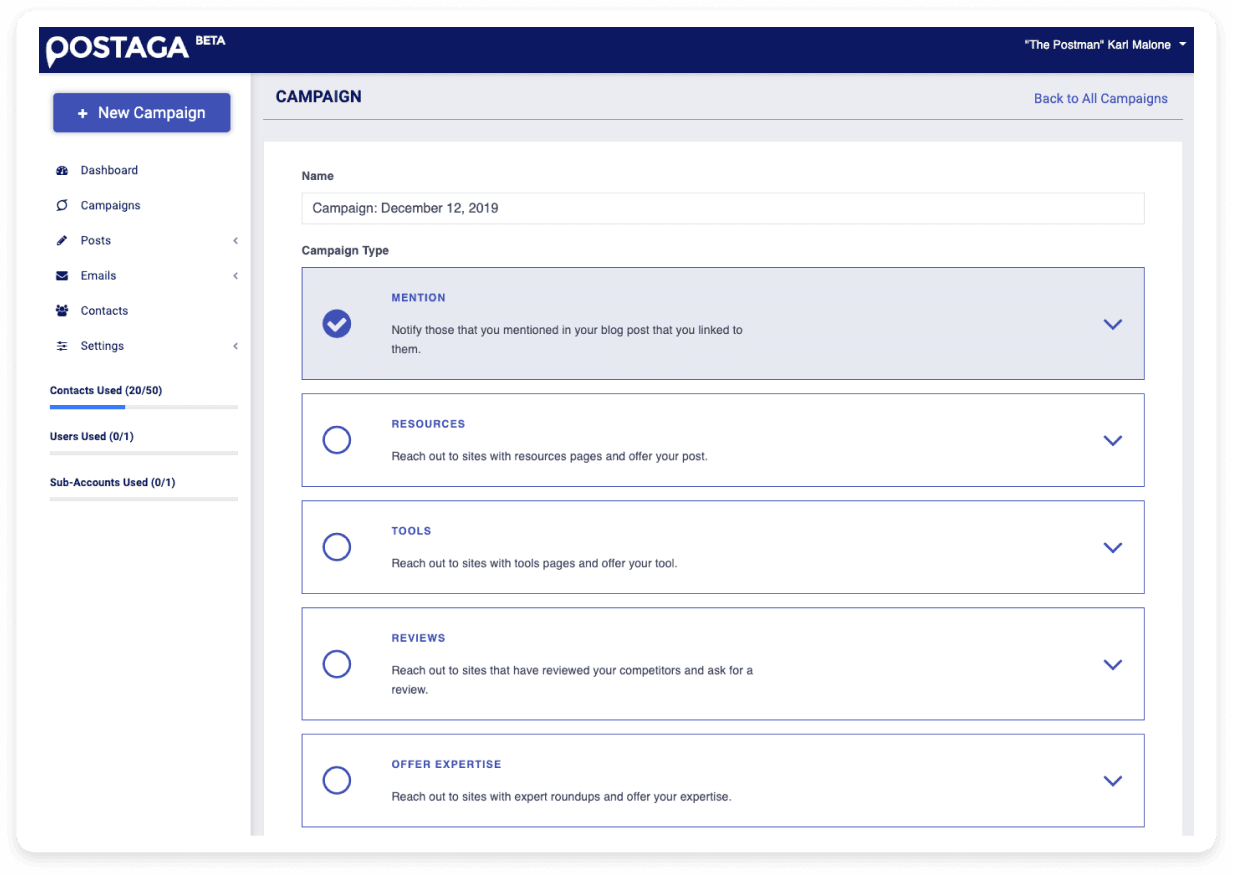Click the Settings filter icon

[x=62, y=345]
